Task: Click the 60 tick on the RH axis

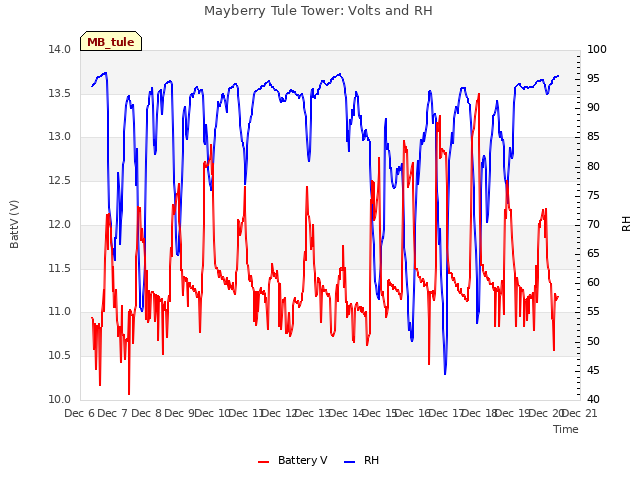Action: pyautogui.click(x=593, y=282)
